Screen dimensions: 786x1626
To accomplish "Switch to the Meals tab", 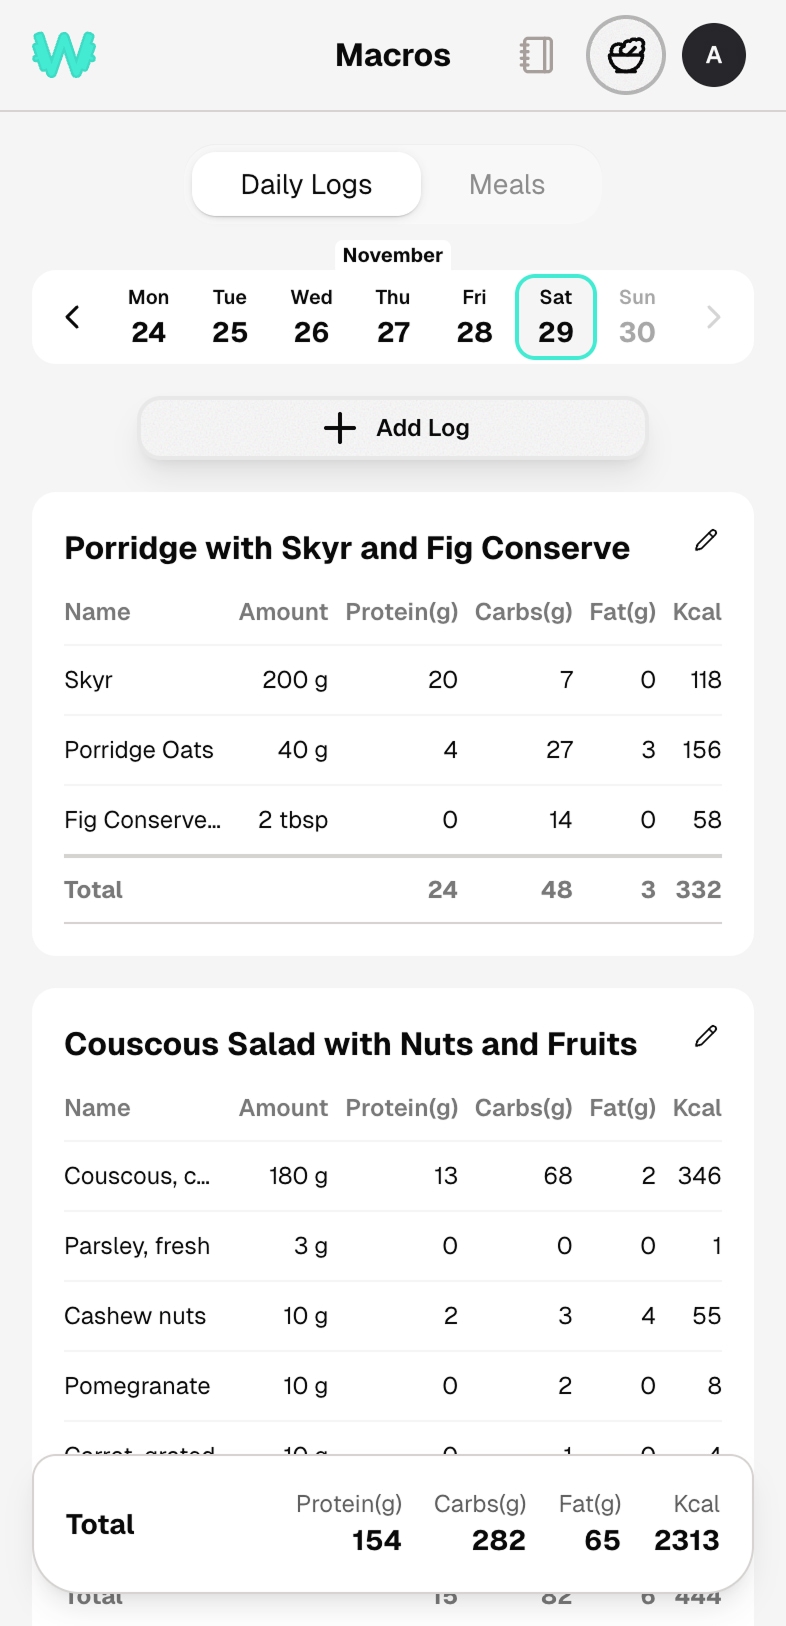I will click(x=507, y=185).
